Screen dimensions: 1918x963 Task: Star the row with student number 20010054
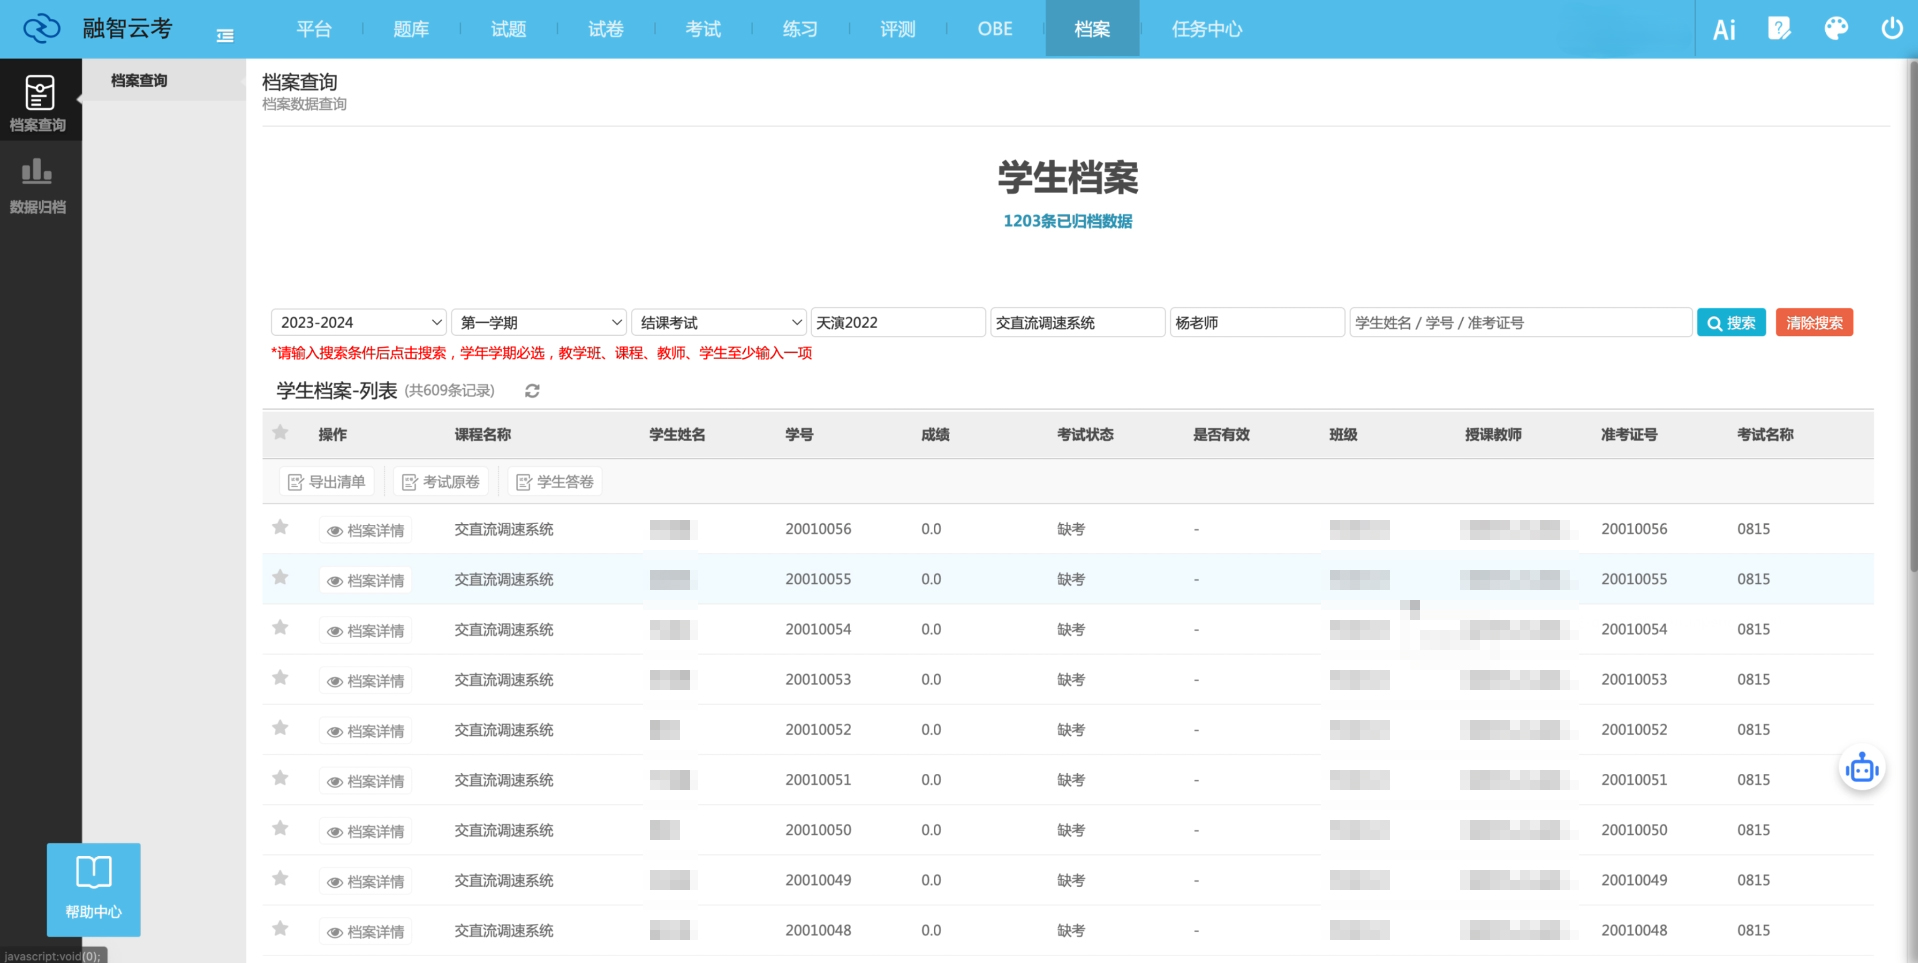280,627
